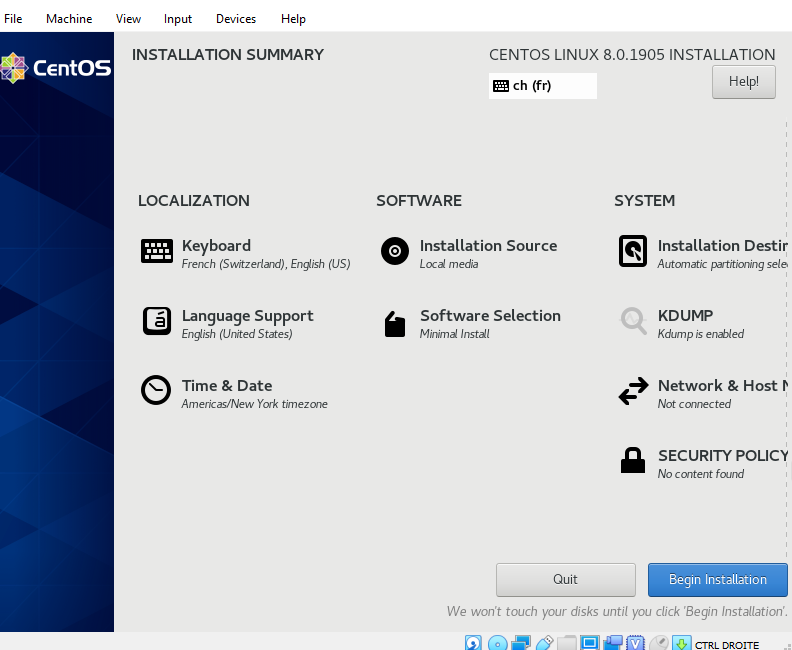Open the Input menu
792x650 pixels.
(178, 19)
